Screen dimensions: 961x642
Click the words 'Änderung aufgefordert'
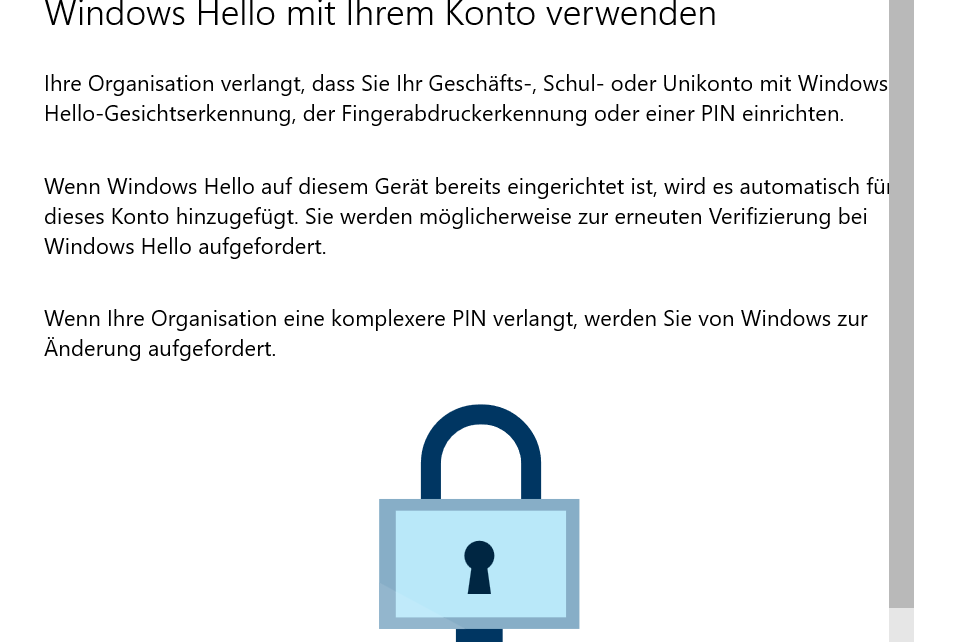pyautogui.click(x=160, y=349)
